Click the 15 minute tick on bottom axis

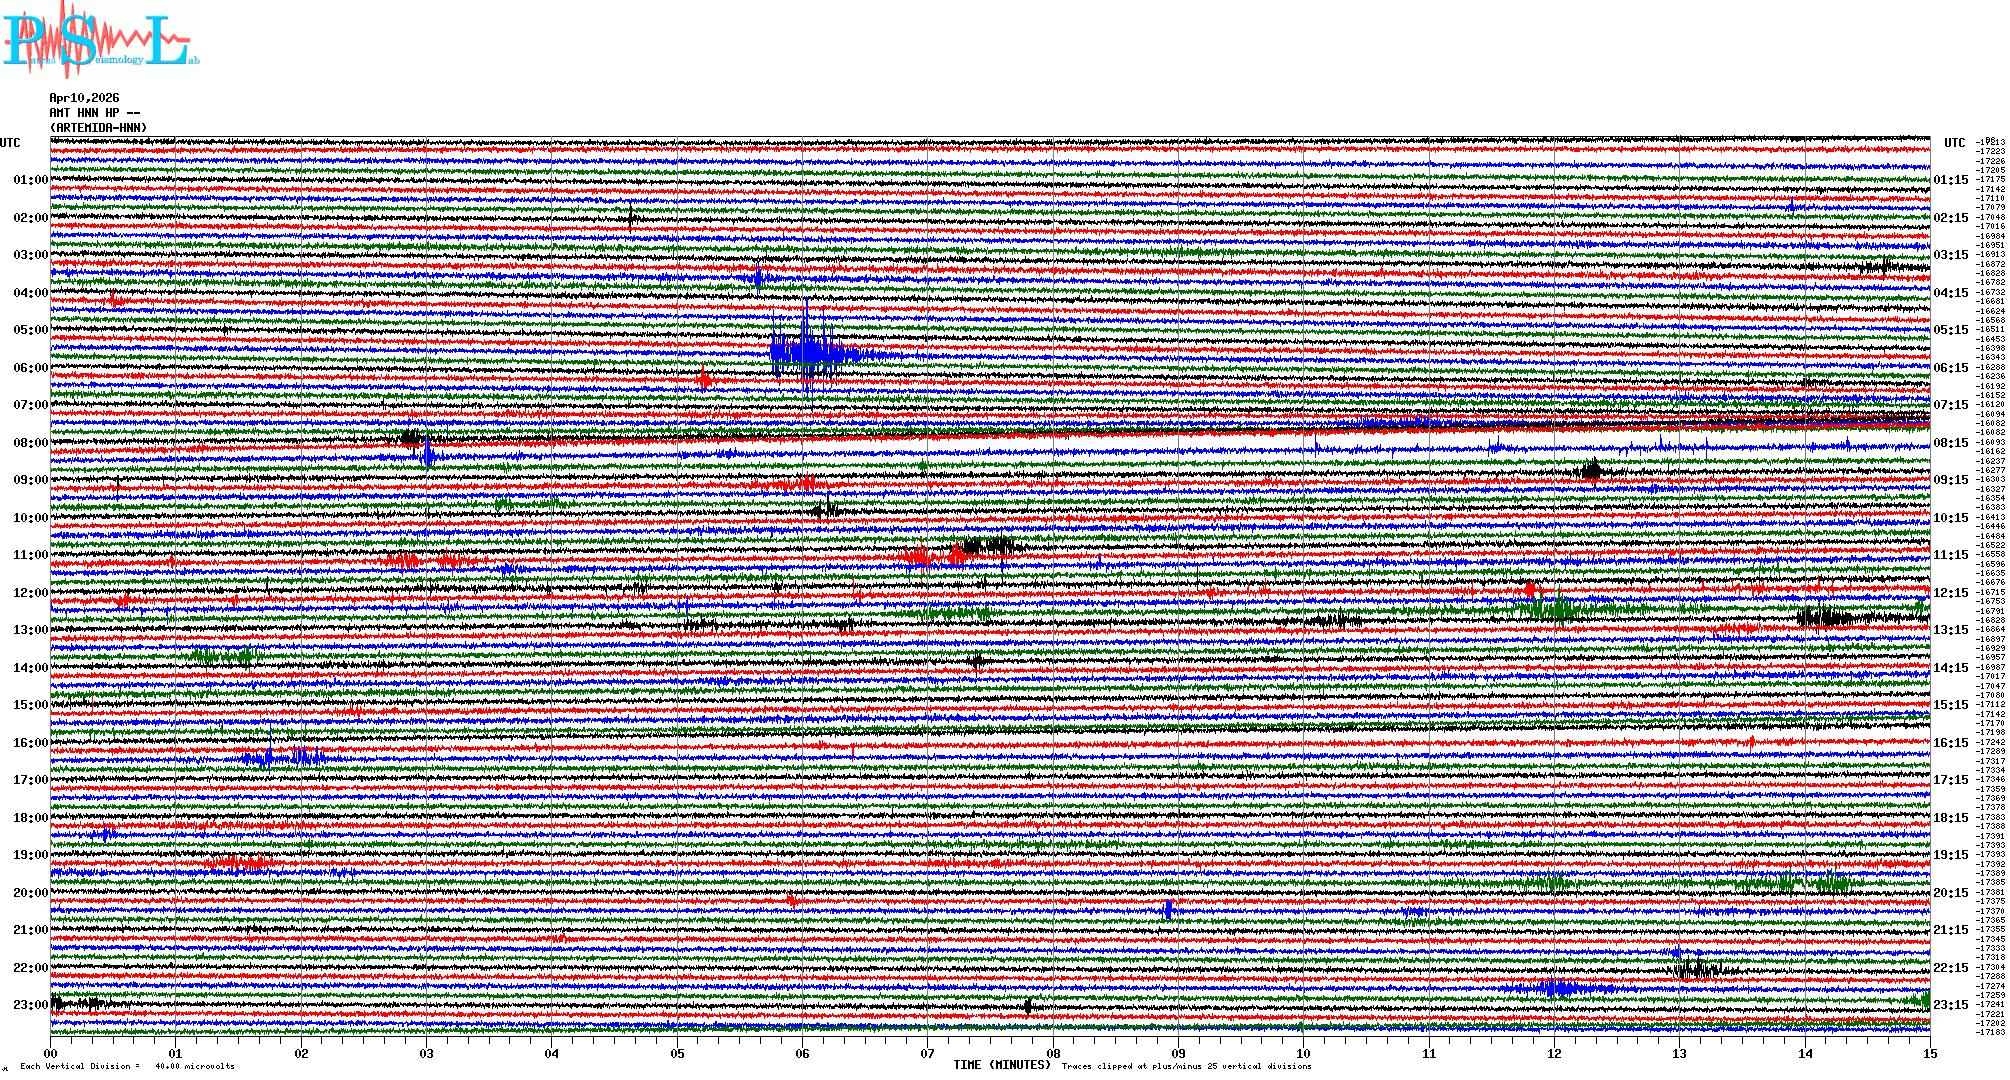pos(1929,1054)
